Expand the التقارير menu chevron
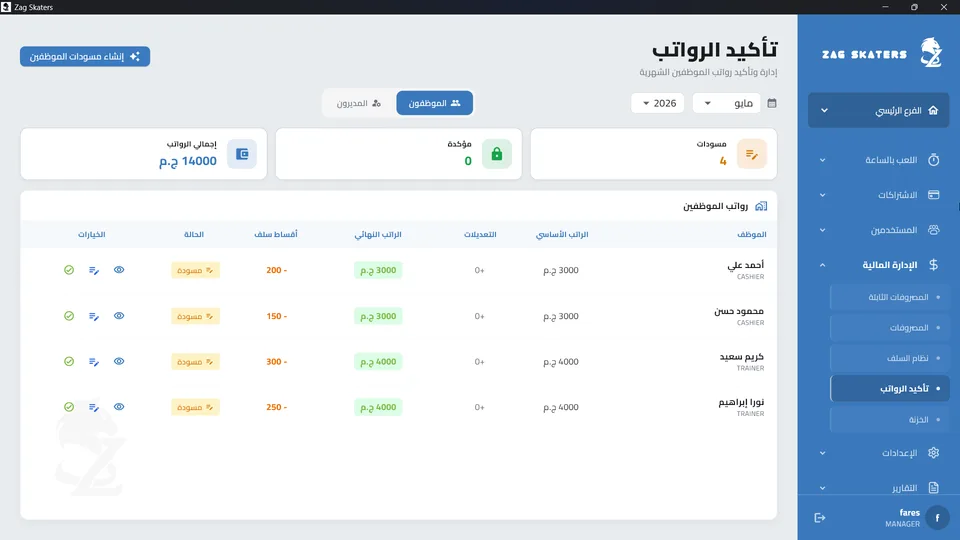The height and width of the screenshot is (540, 960). (x=822, y=488)
